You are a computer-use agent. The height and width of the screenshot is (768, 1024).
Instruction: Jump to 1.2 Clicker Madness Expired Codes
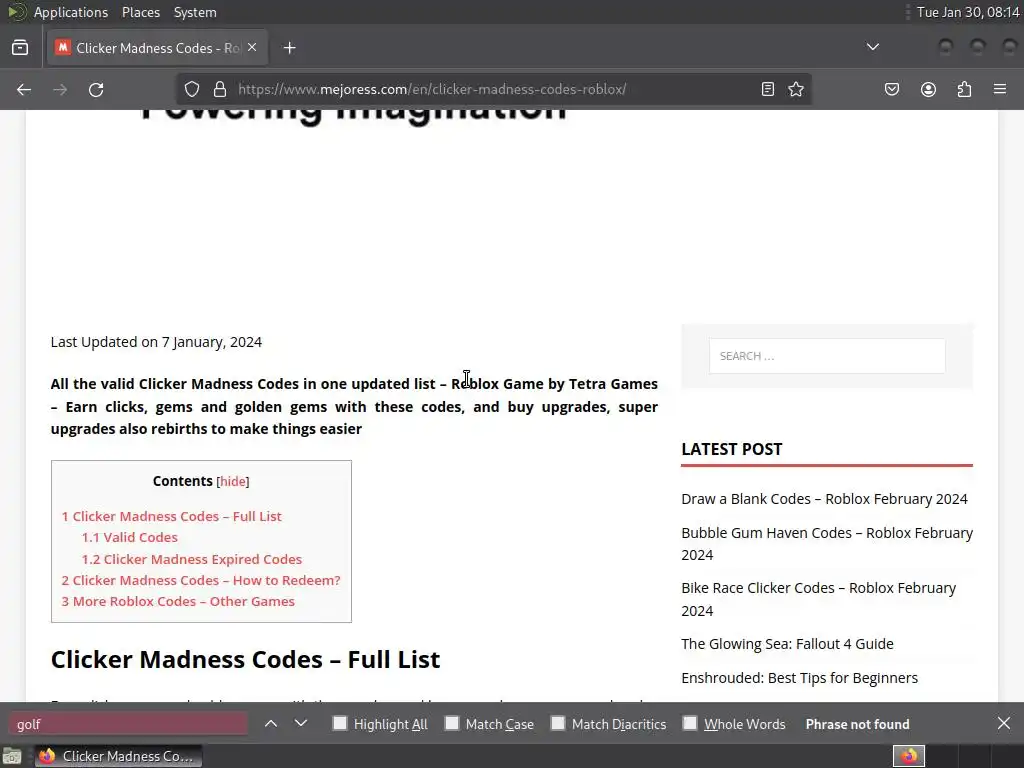coord(191,559)
